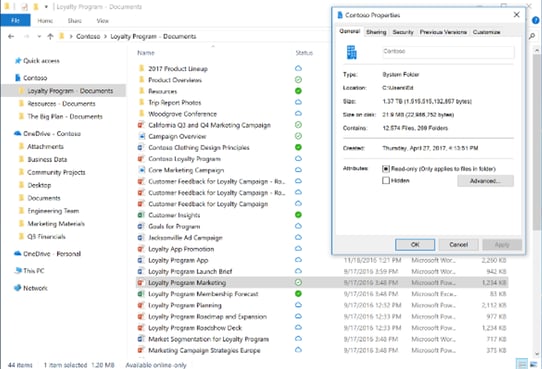Viewport: 542px width, 369px height.
Task: Click the Apply button
Action: (x=502, y=244)
